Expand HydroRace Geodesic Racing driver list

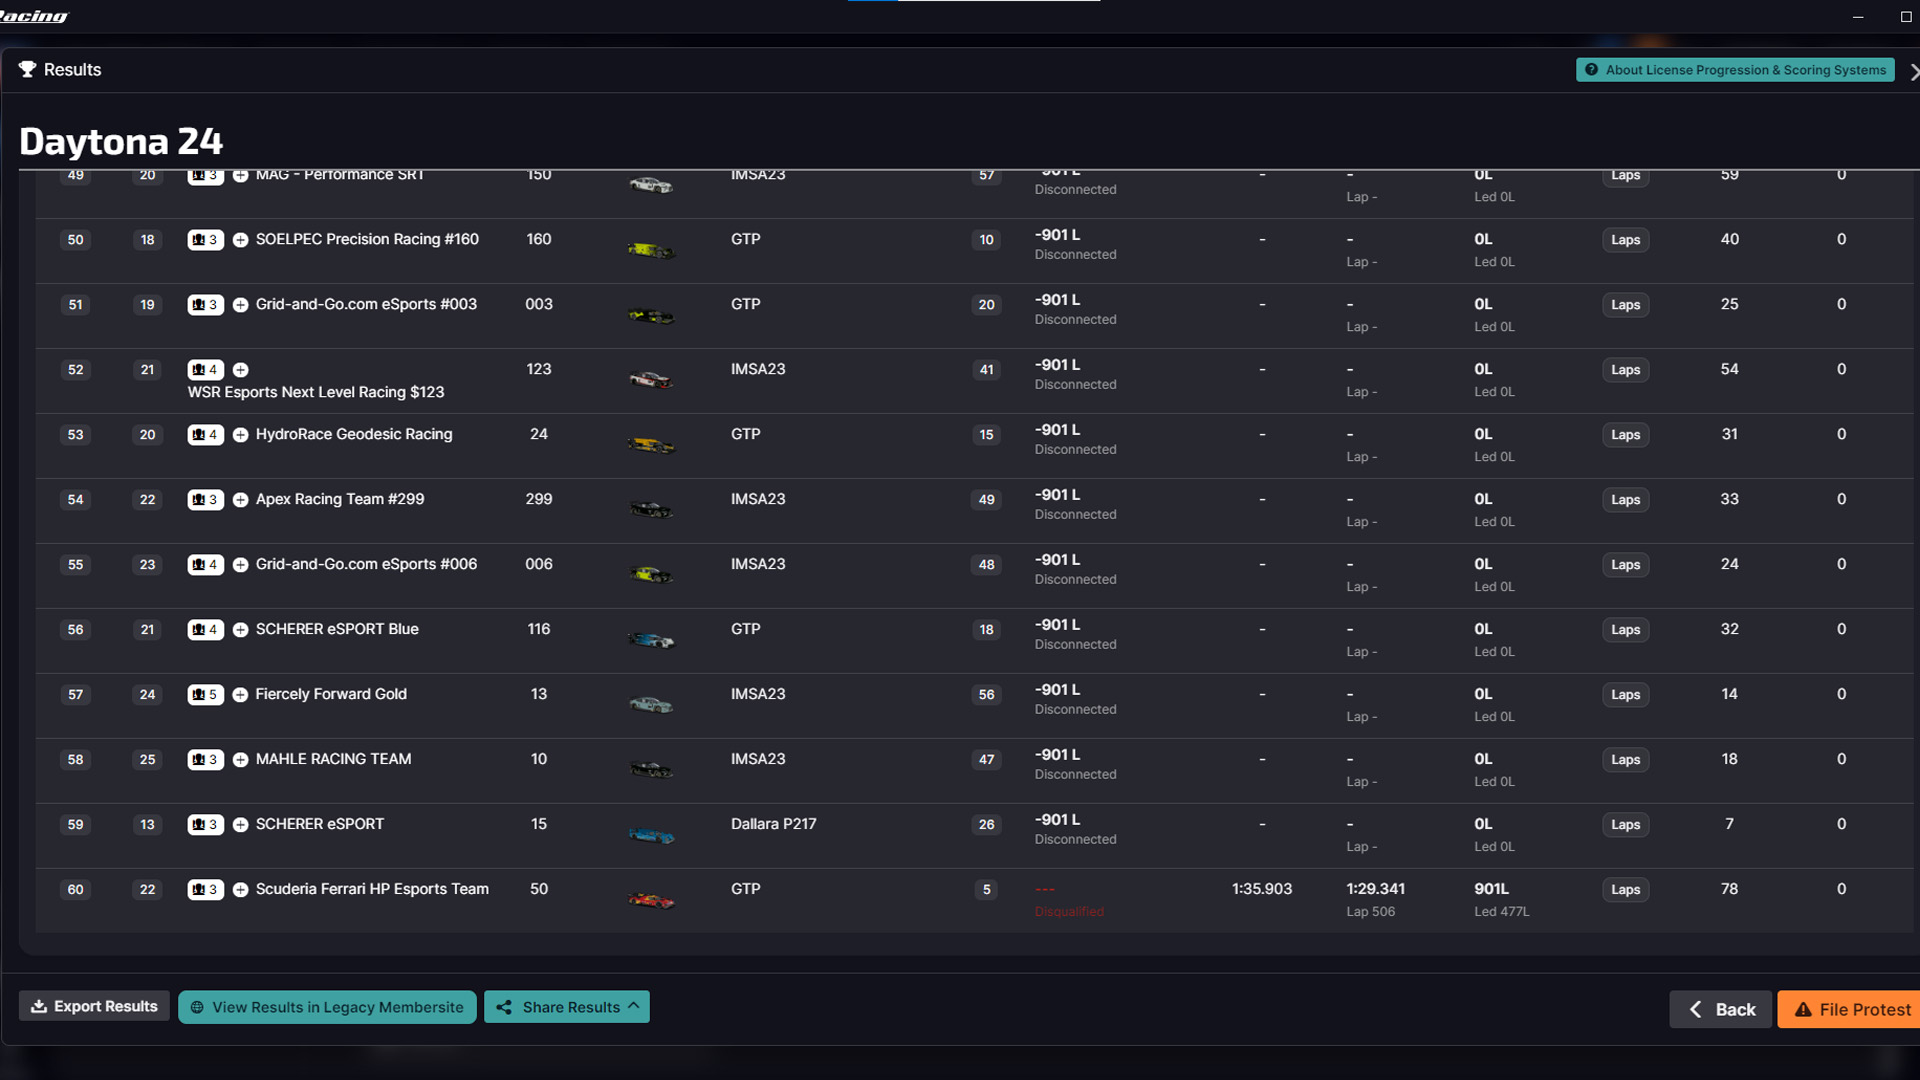[x=240, y=435]
